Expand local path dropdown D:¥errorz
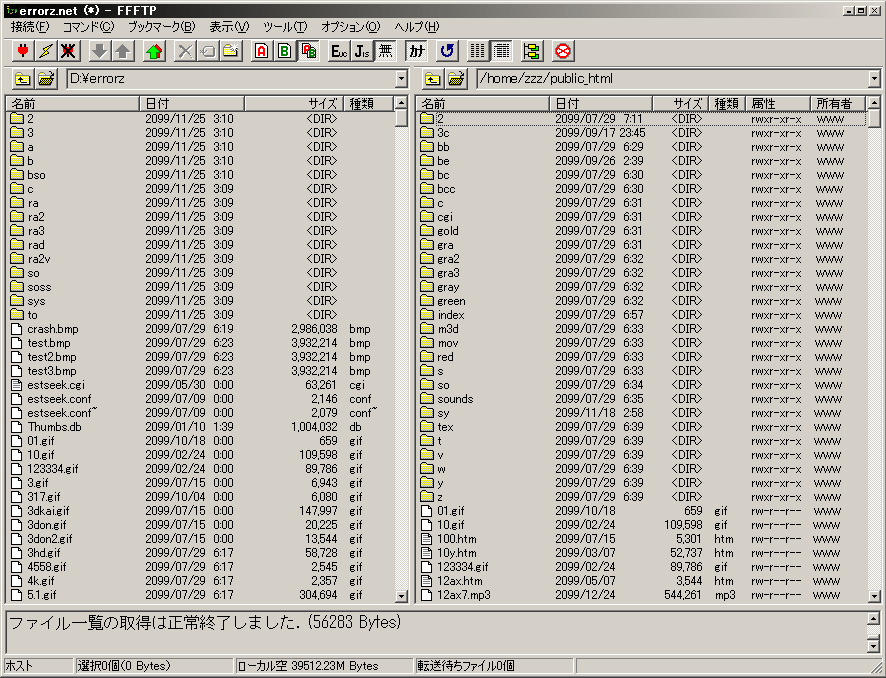The image size is (886, 678). [401, 79]
